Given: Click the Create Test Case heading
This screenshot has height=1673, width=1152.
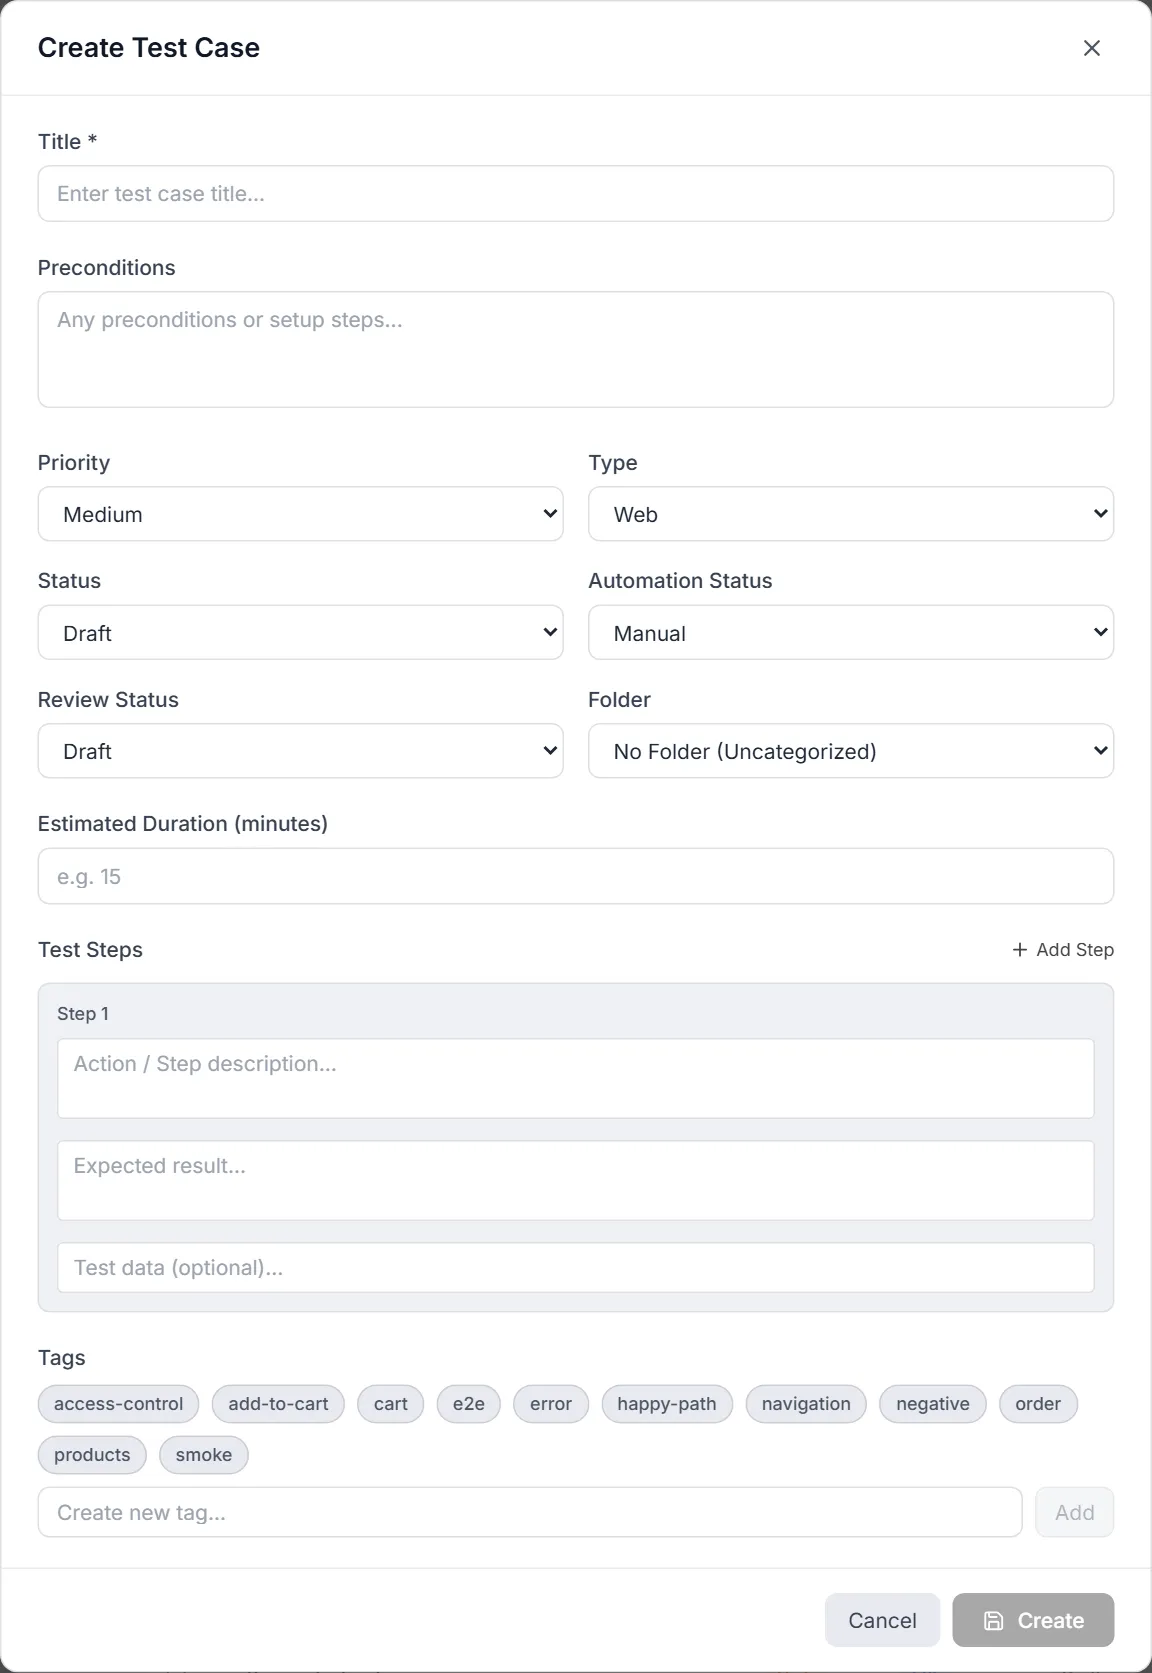Looking at the screenshot, I should coord(149,48).
